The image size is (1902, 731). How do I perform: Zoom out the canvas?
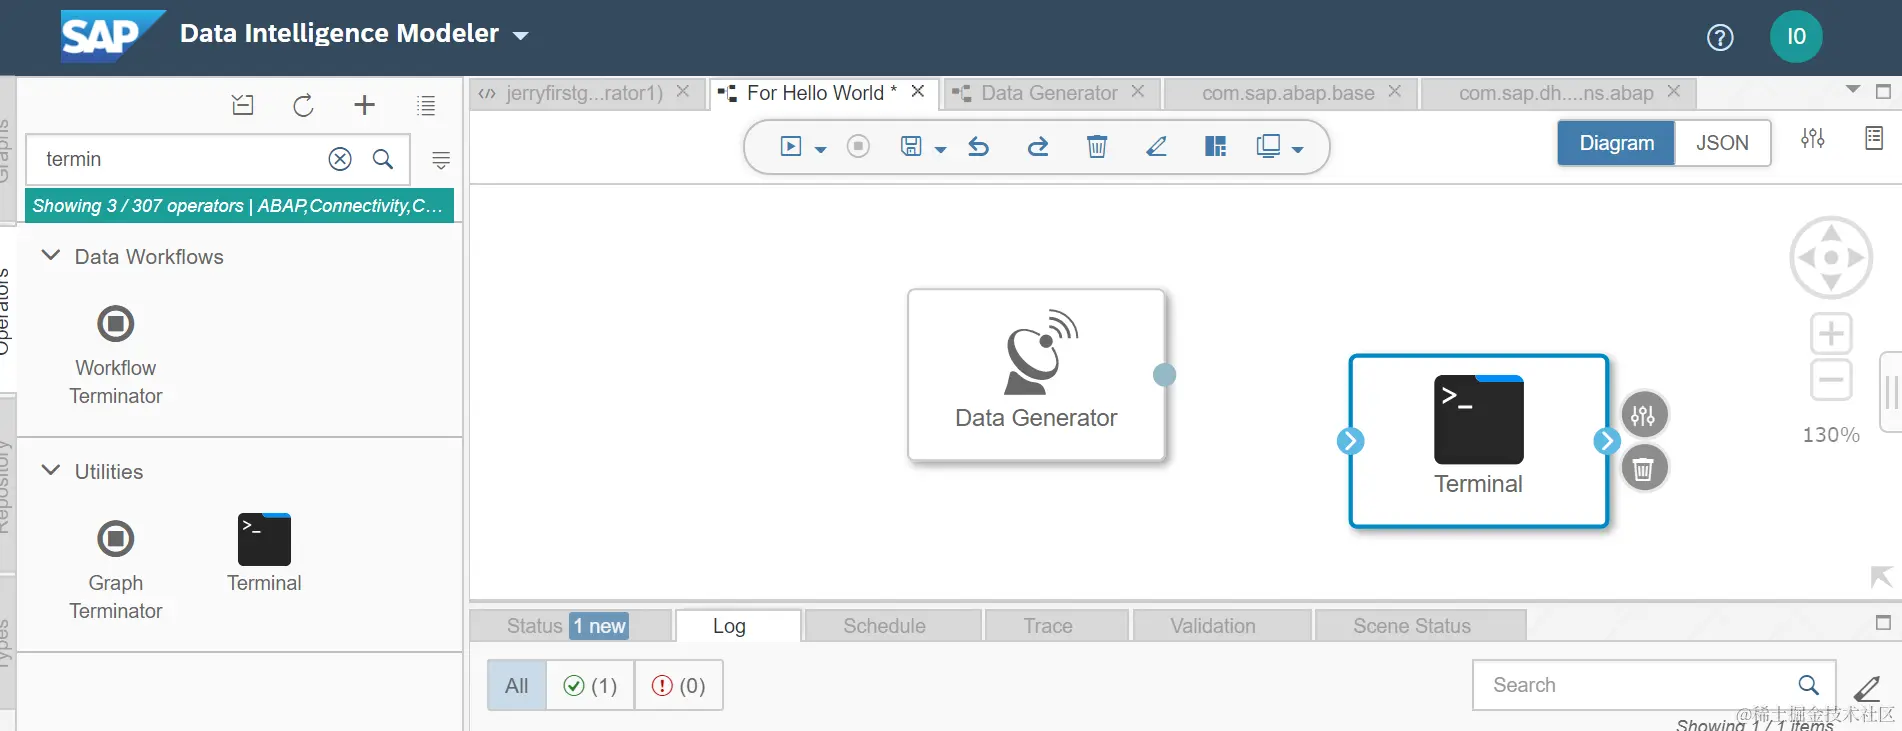coord(1831,380)
